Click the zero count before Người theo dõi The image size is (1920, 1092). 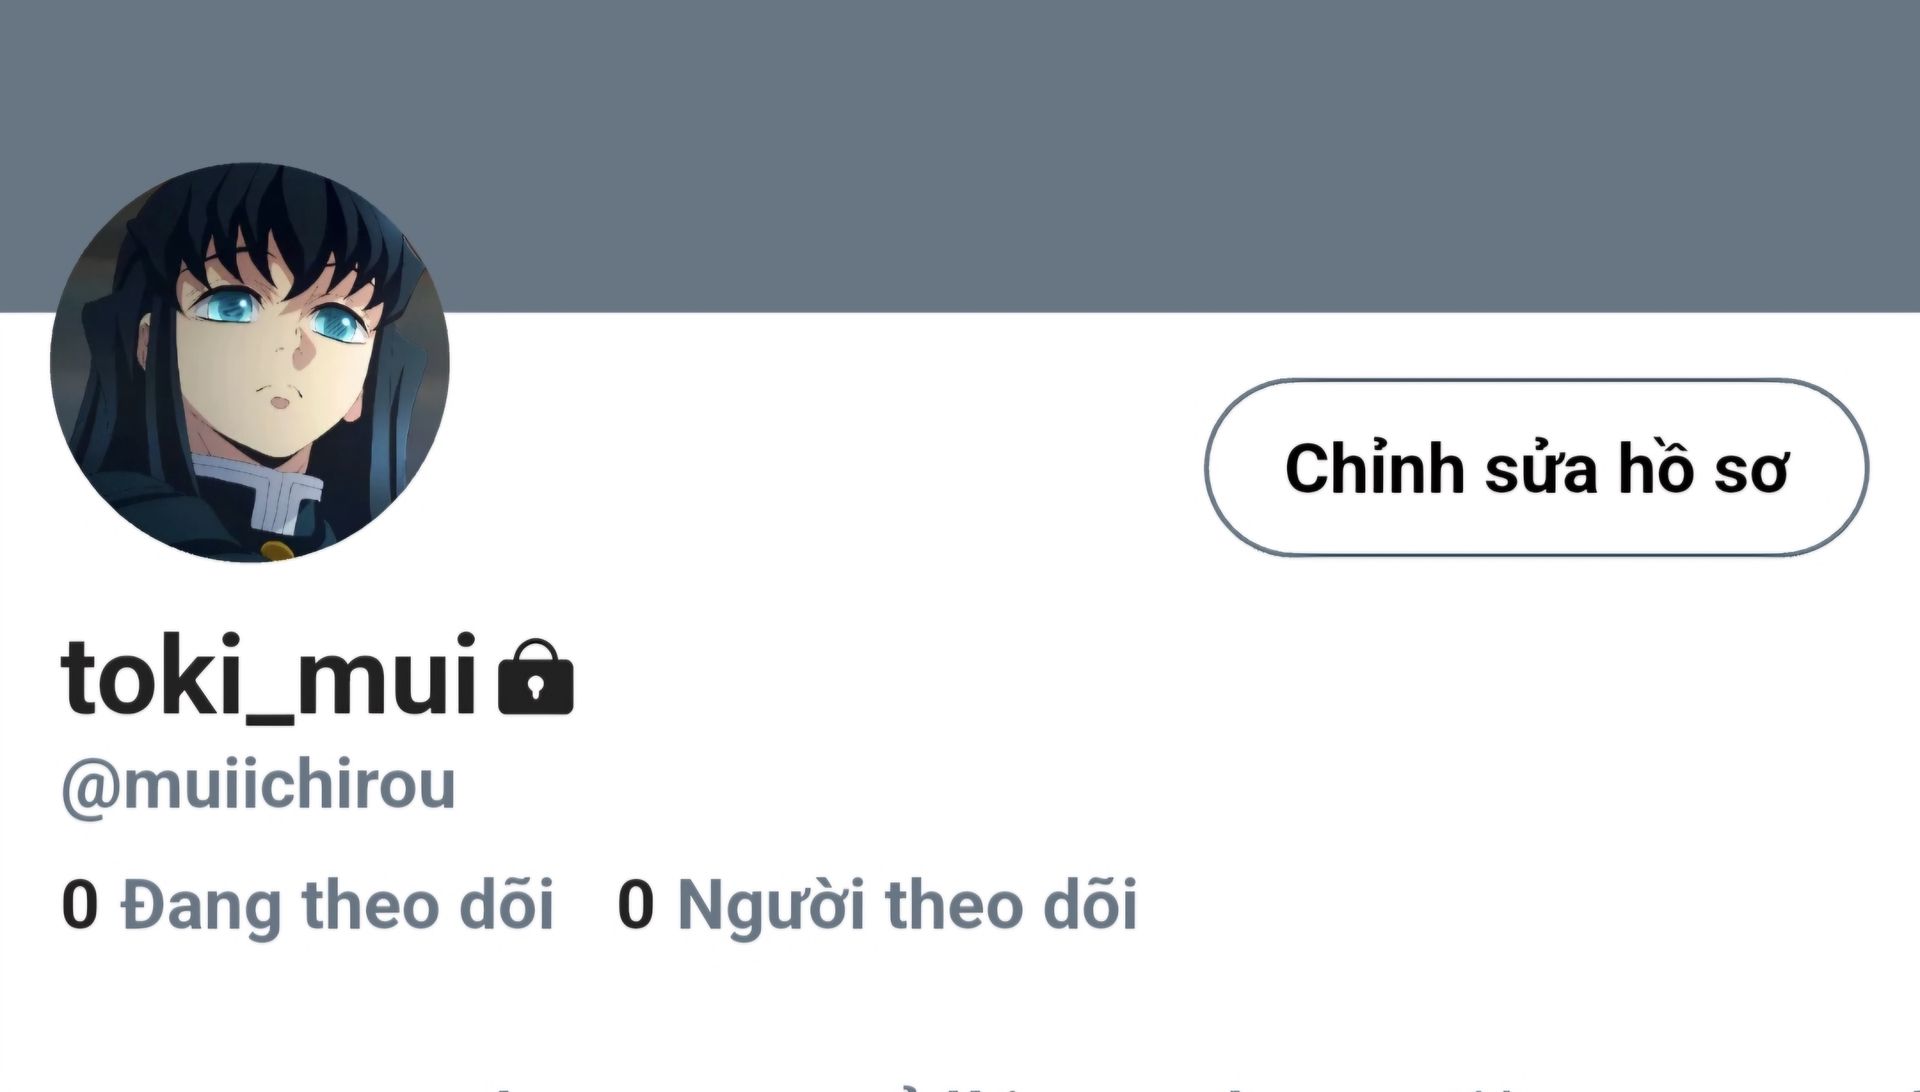635,905
